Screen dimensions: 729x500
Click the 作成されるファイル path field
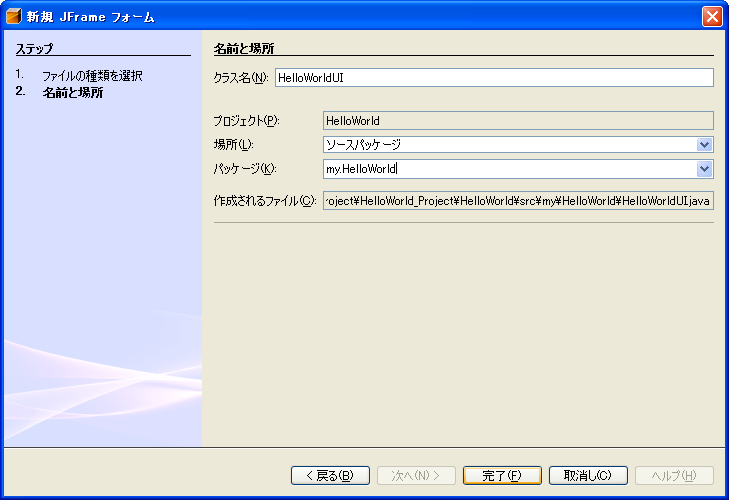tap(517, 201)
